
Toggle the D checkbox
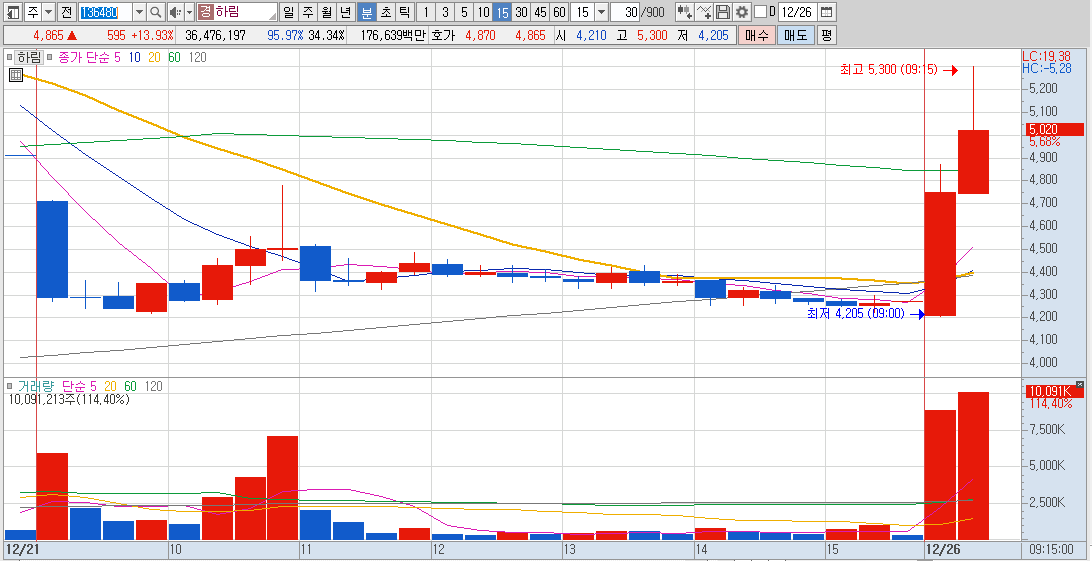(760, 12)
